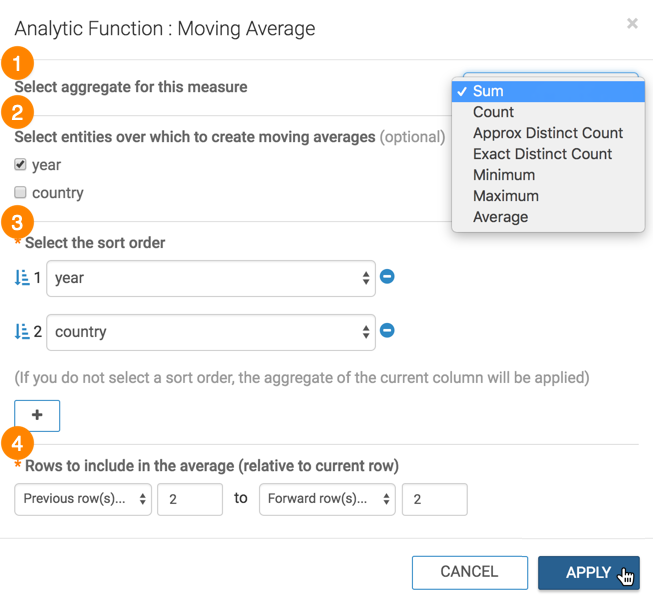Select Maximum aggregate option
This screenshot has width=653, height=605.
tap(505, 196)
